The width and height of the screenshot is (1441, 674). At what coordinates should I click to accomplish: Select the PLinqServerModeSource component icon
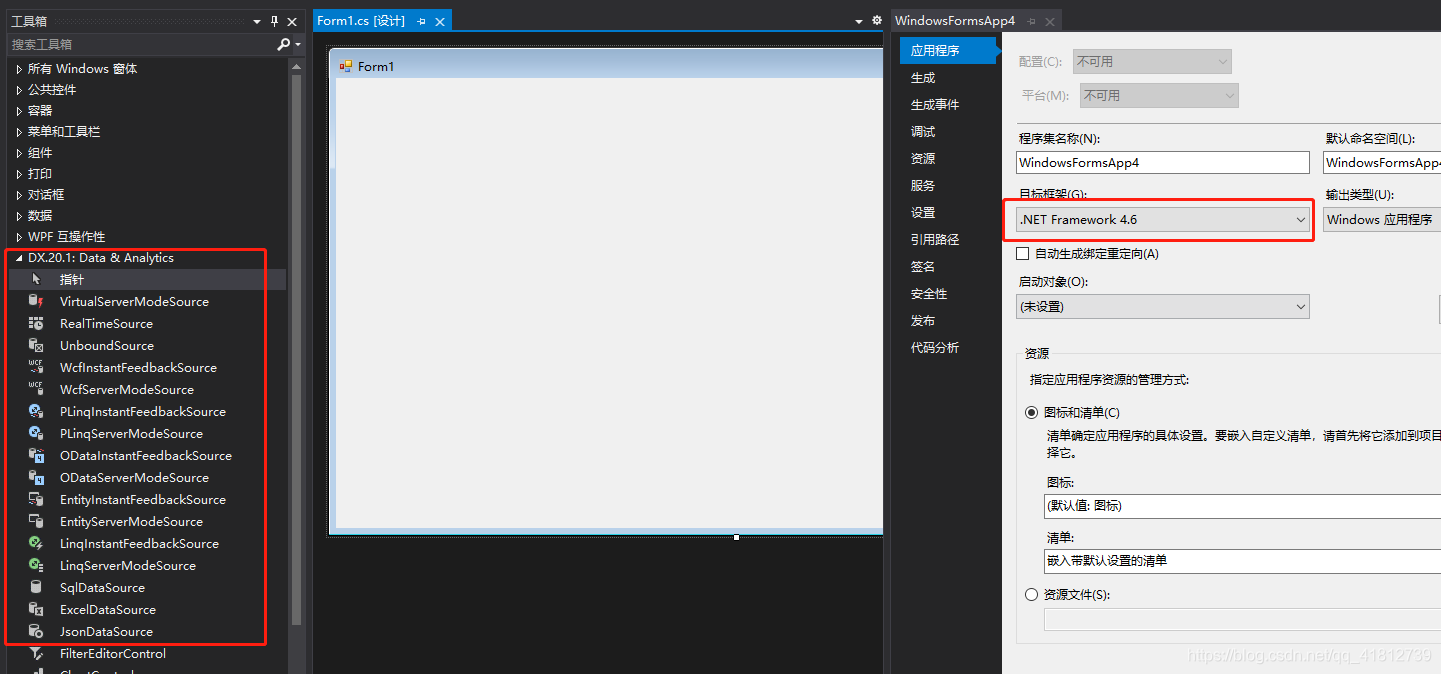point(36,433)
